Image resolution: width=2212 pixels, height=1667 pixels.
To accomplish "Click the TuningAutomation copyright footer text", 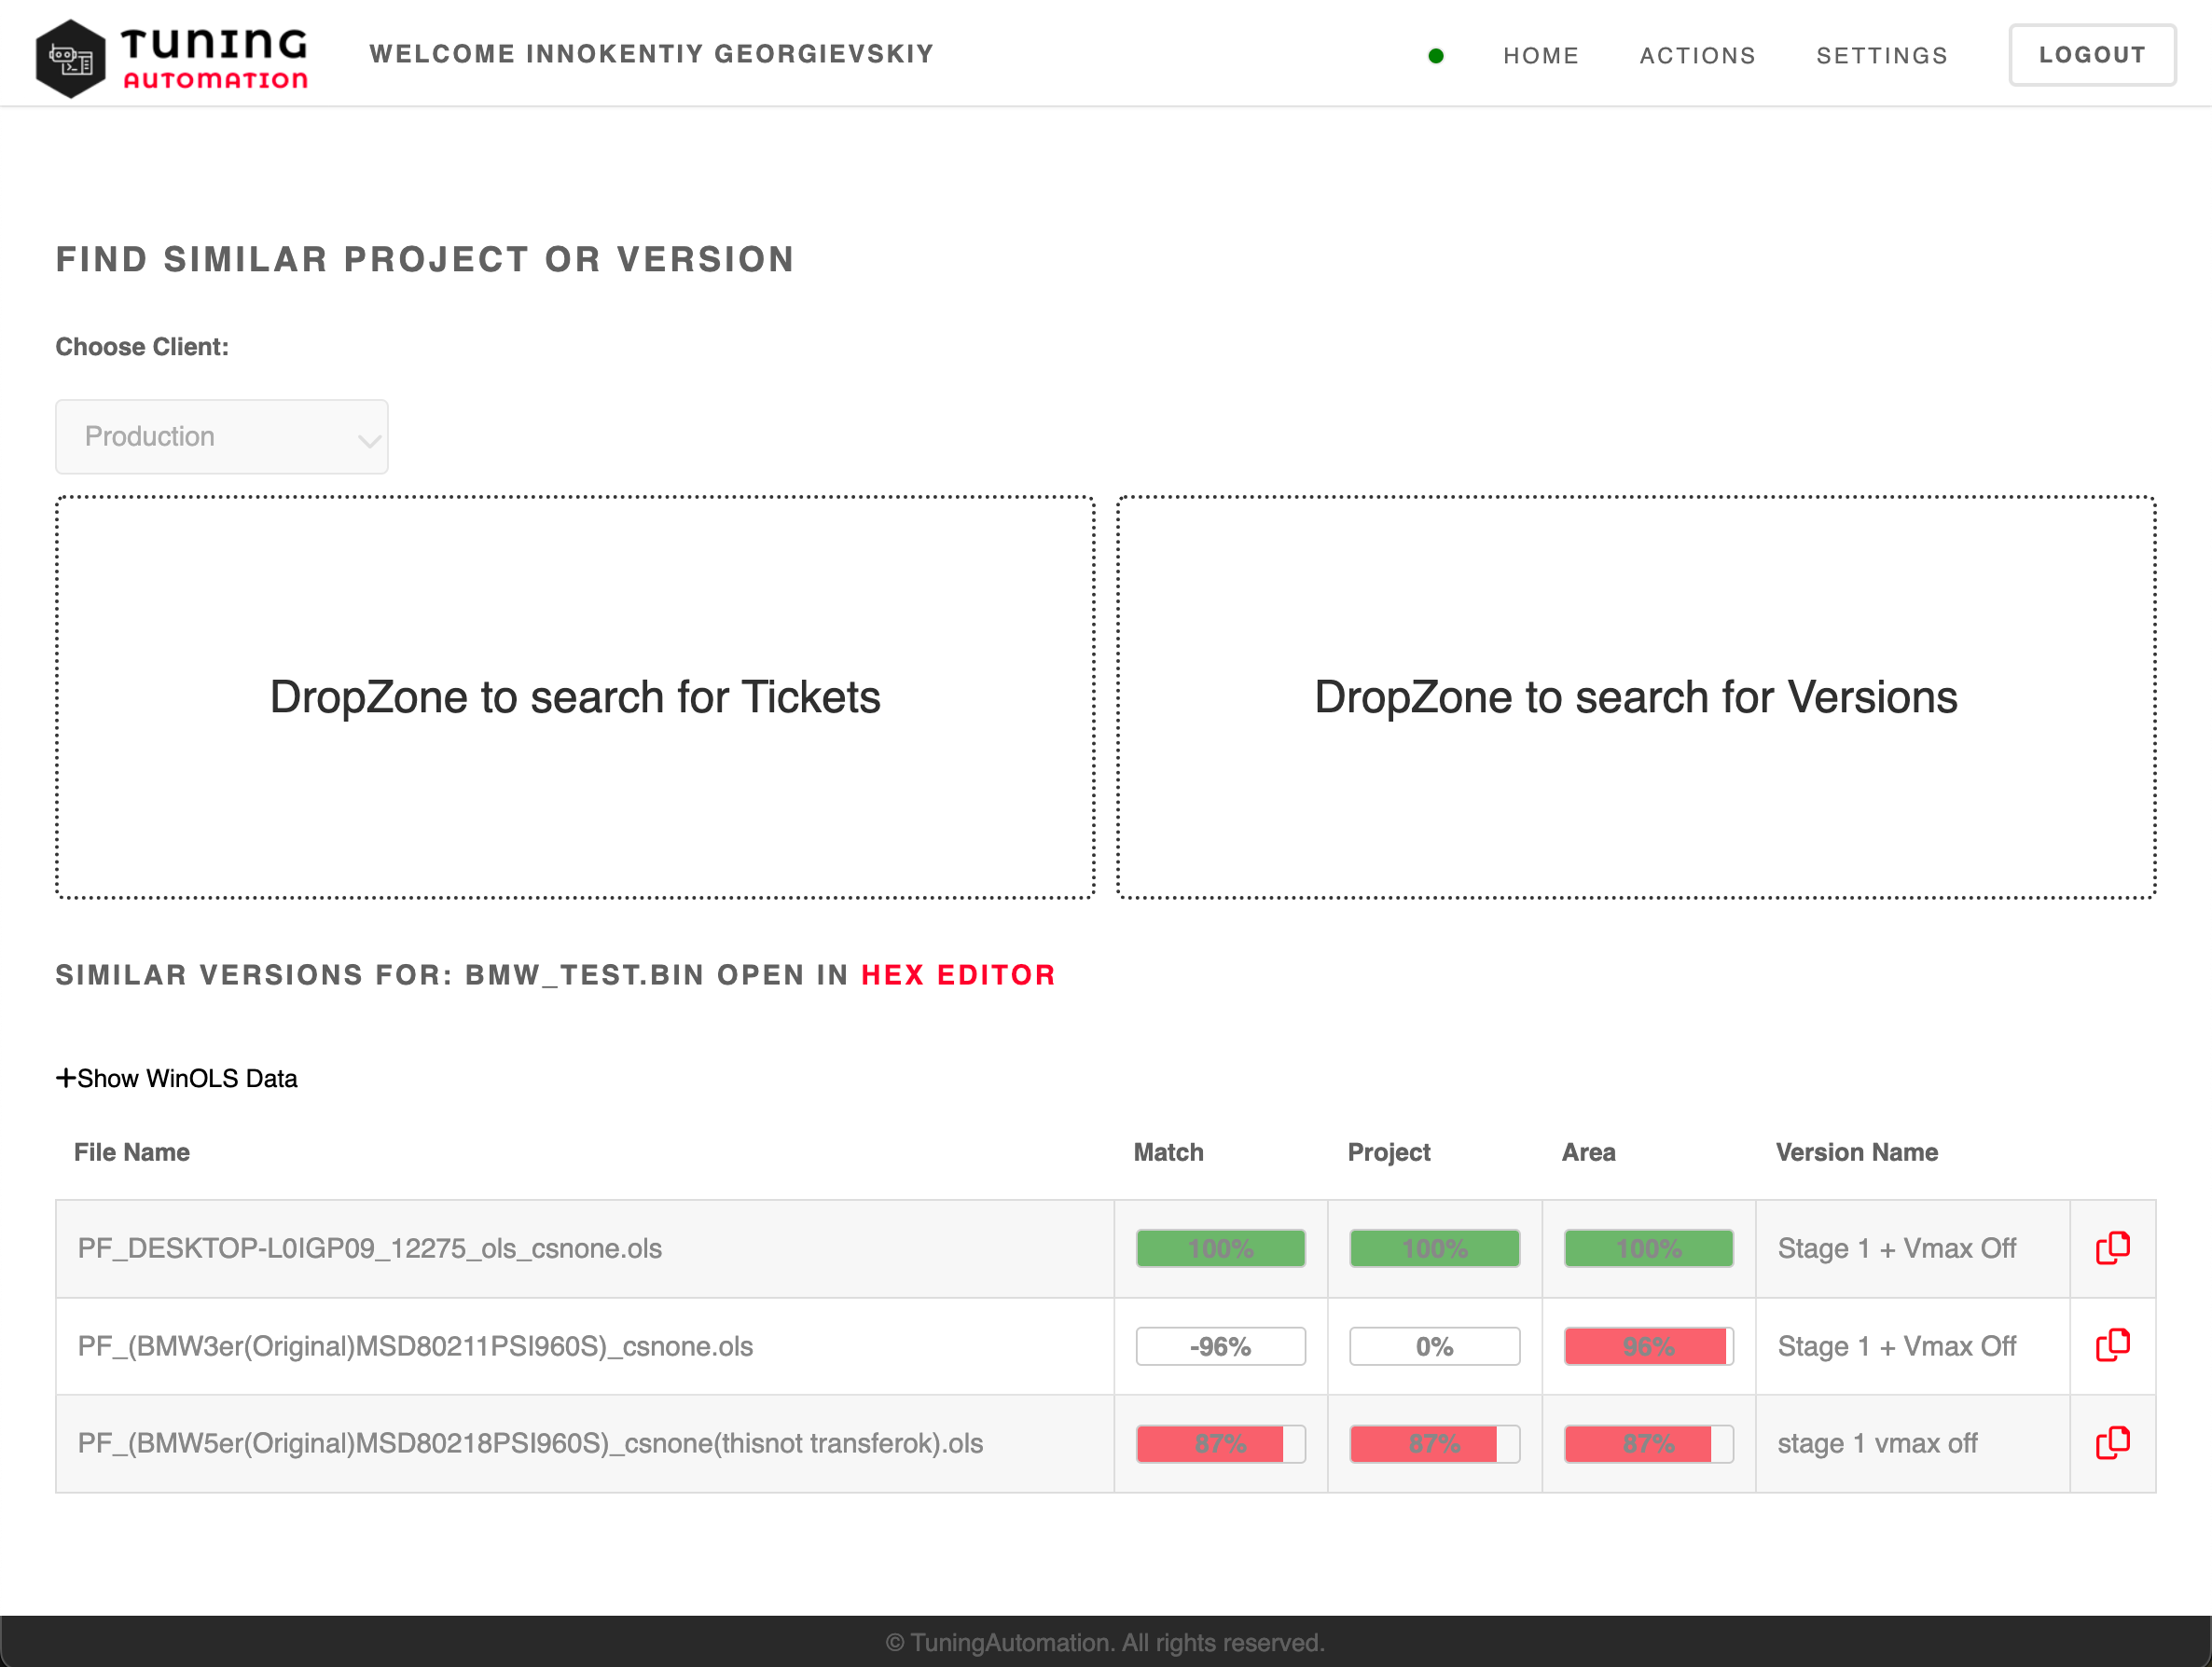I will pos(1105,1643).
